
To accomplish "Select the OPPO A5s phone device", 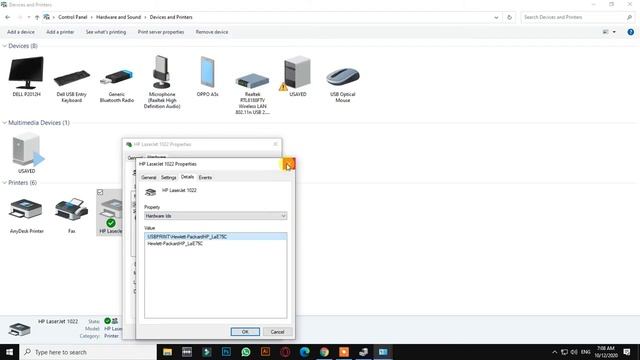I will click(x=207, y=76).
